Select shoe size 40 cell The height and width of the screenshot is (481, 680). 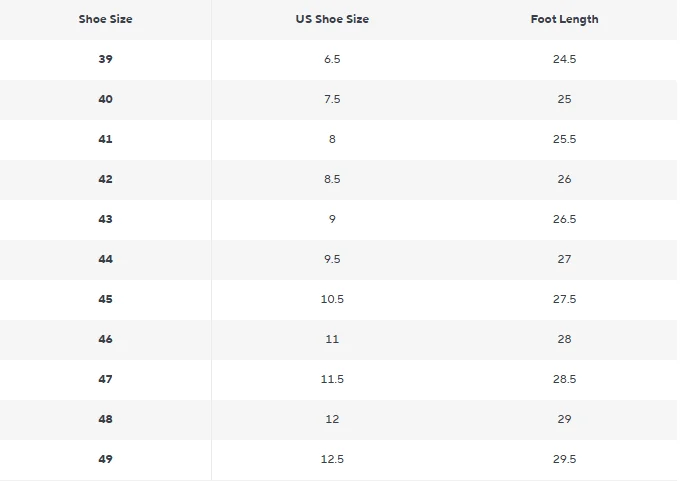coord(105,100)
